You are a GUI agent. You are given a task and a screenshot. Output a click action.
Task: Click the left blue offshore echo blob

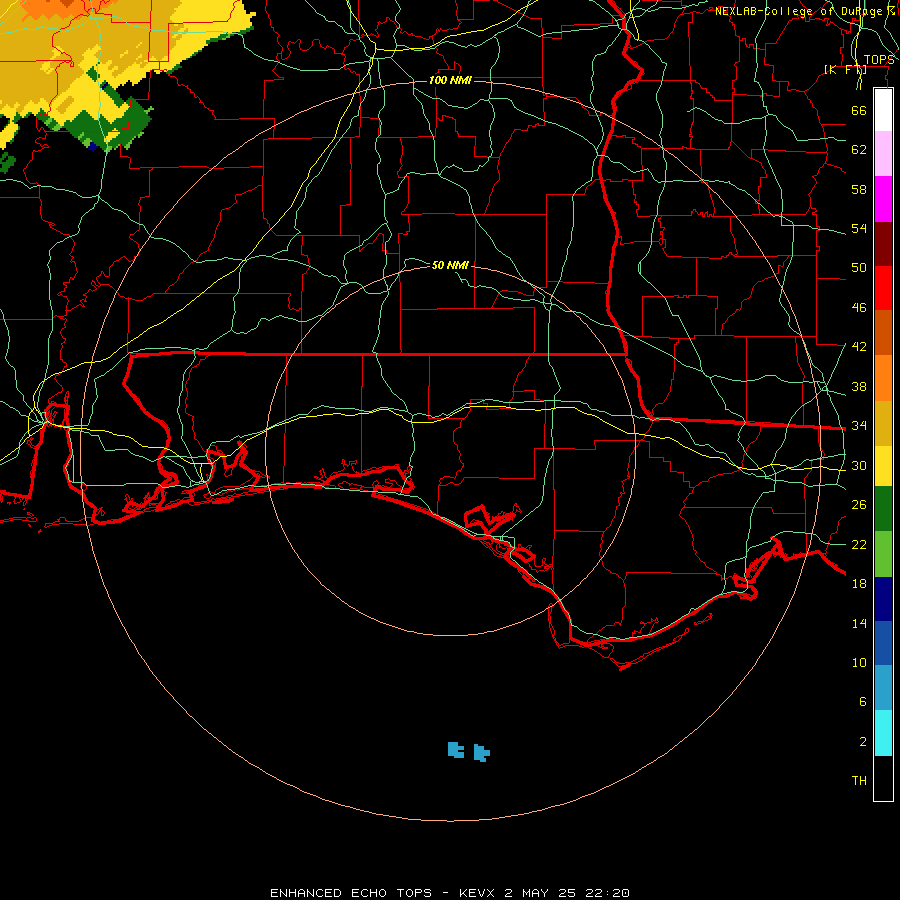456,750
